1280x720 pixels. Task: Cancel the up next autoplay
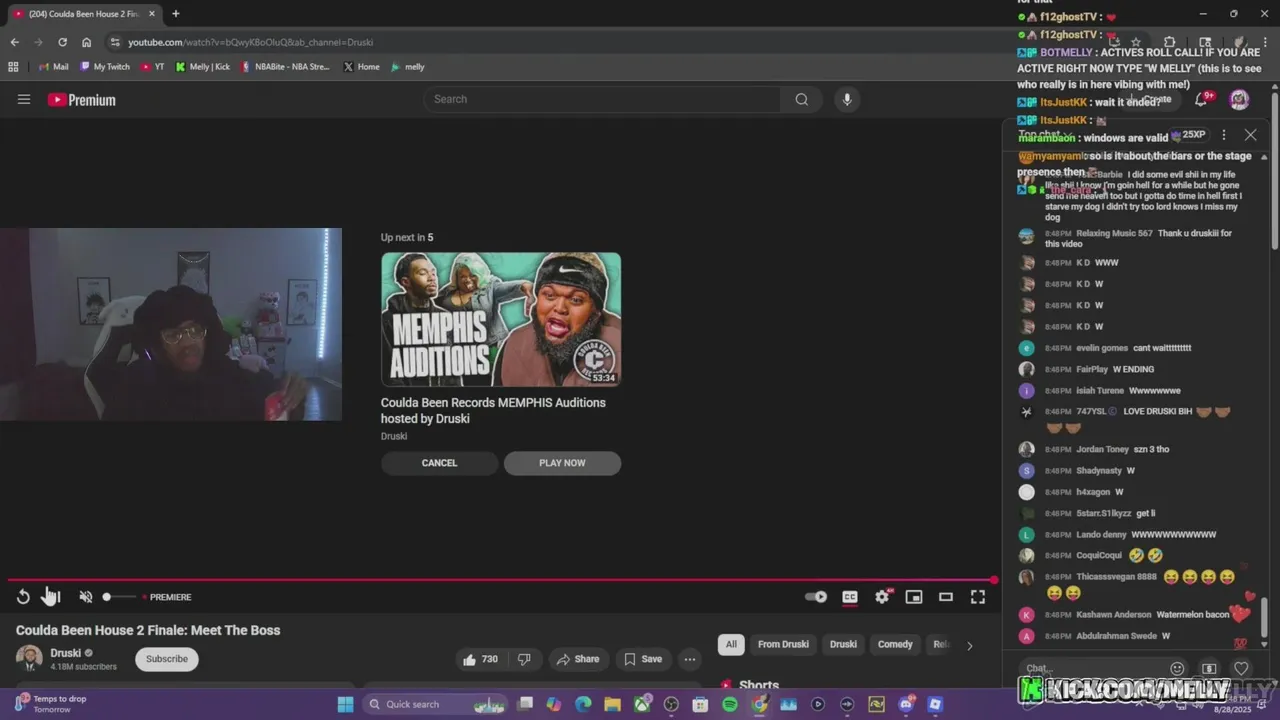point(439,463)
